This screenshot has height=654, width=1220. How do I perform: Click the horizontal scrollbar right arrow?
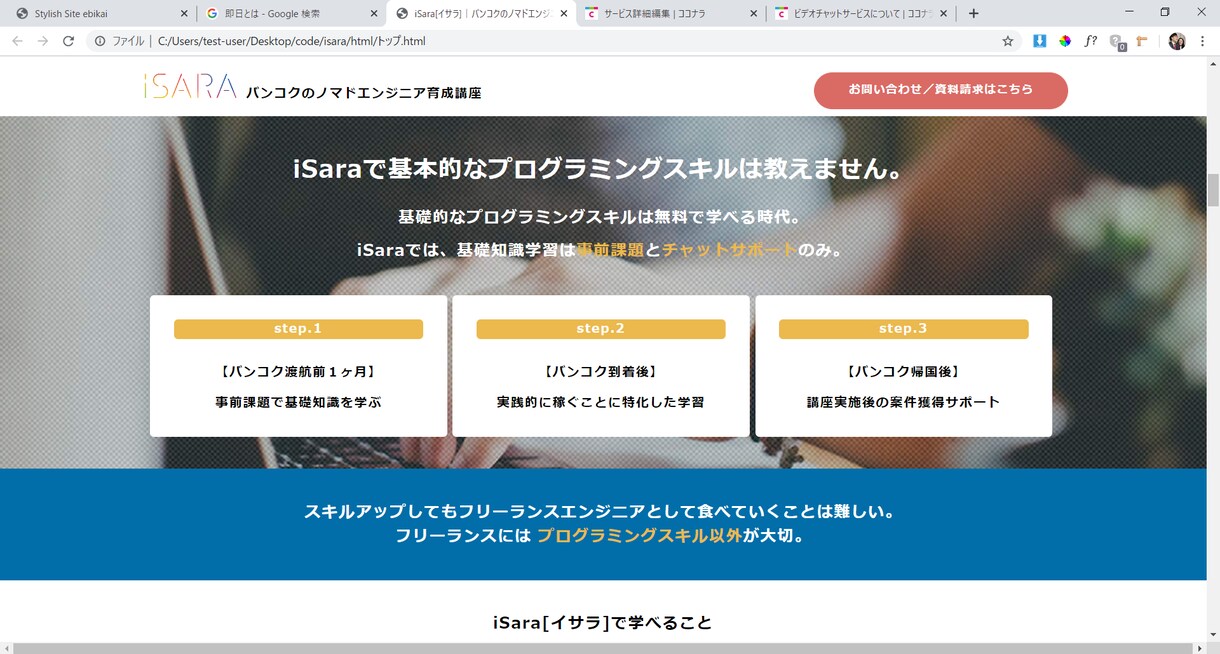coord(1199,648)
